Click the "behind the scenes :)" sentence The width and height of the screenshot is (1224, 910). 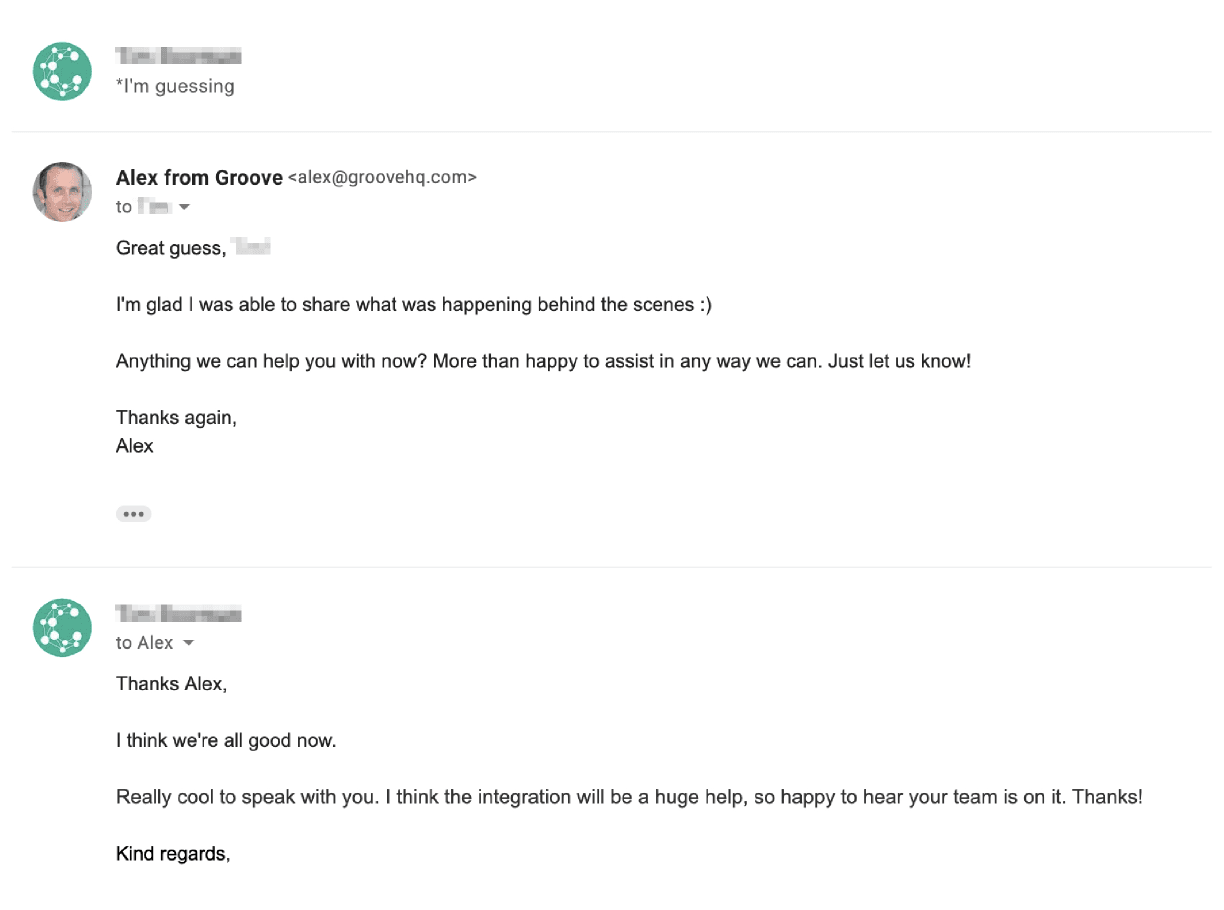point(413,305)
